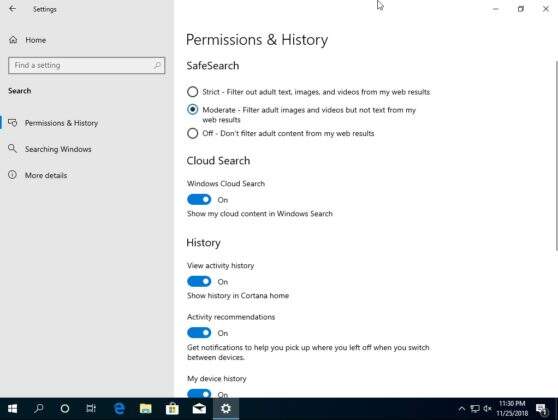Switch off Activity recommendations toggle

[x=199, y=333]
